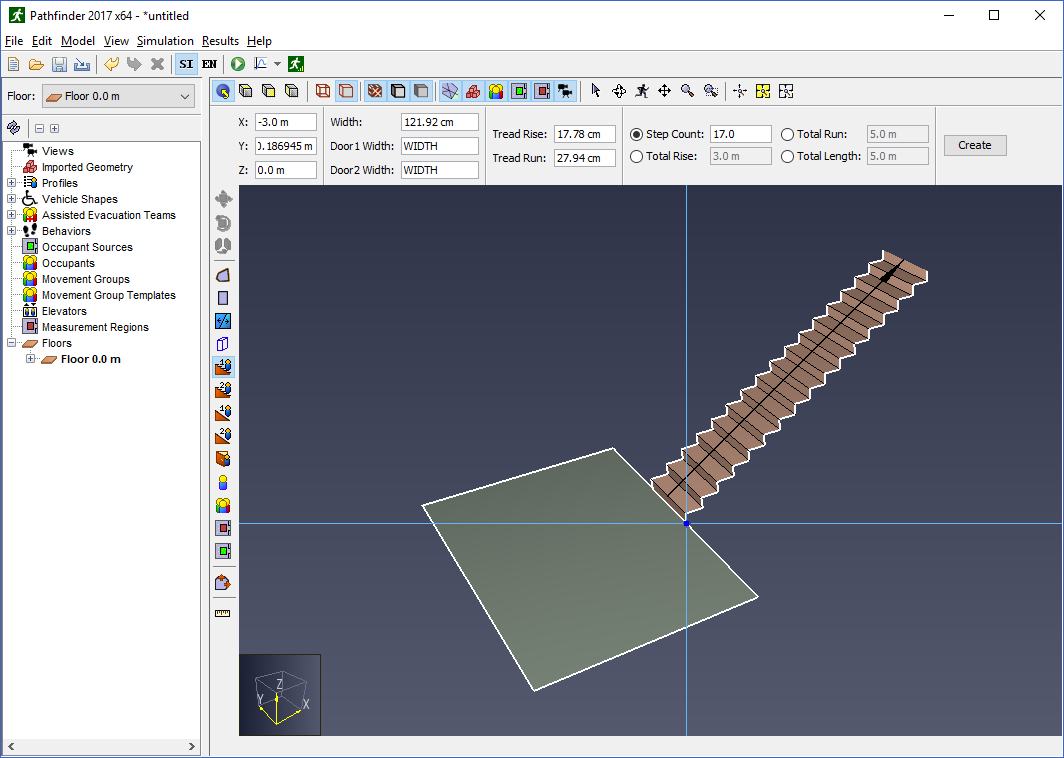Open the Model menu
Screen dimensions: 1064x758
(77, 41)
